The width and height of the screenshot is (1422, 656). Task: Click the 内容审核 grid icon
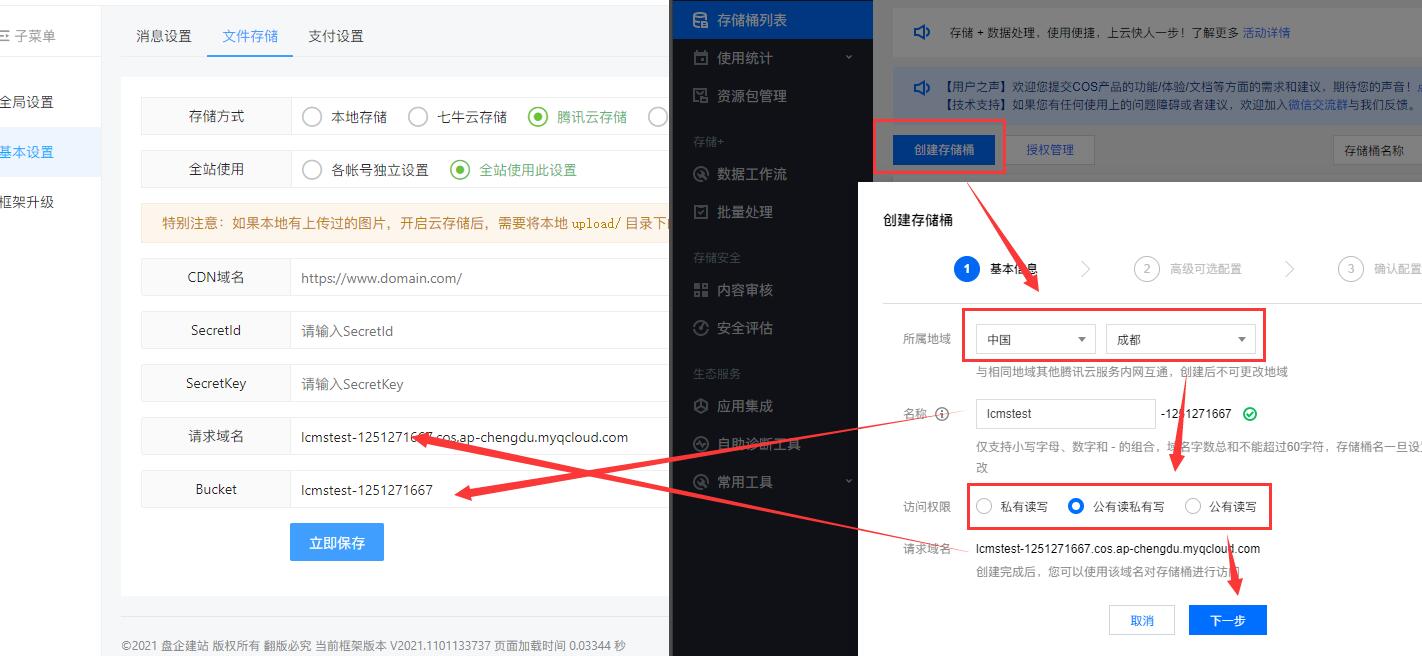coord(701,290)
